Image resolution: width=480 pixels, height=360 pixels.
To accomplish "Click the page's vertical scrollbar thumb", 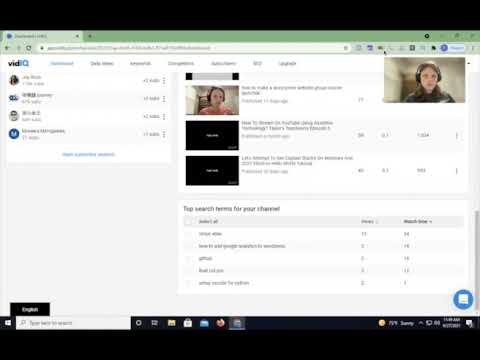I will [477, 250].
